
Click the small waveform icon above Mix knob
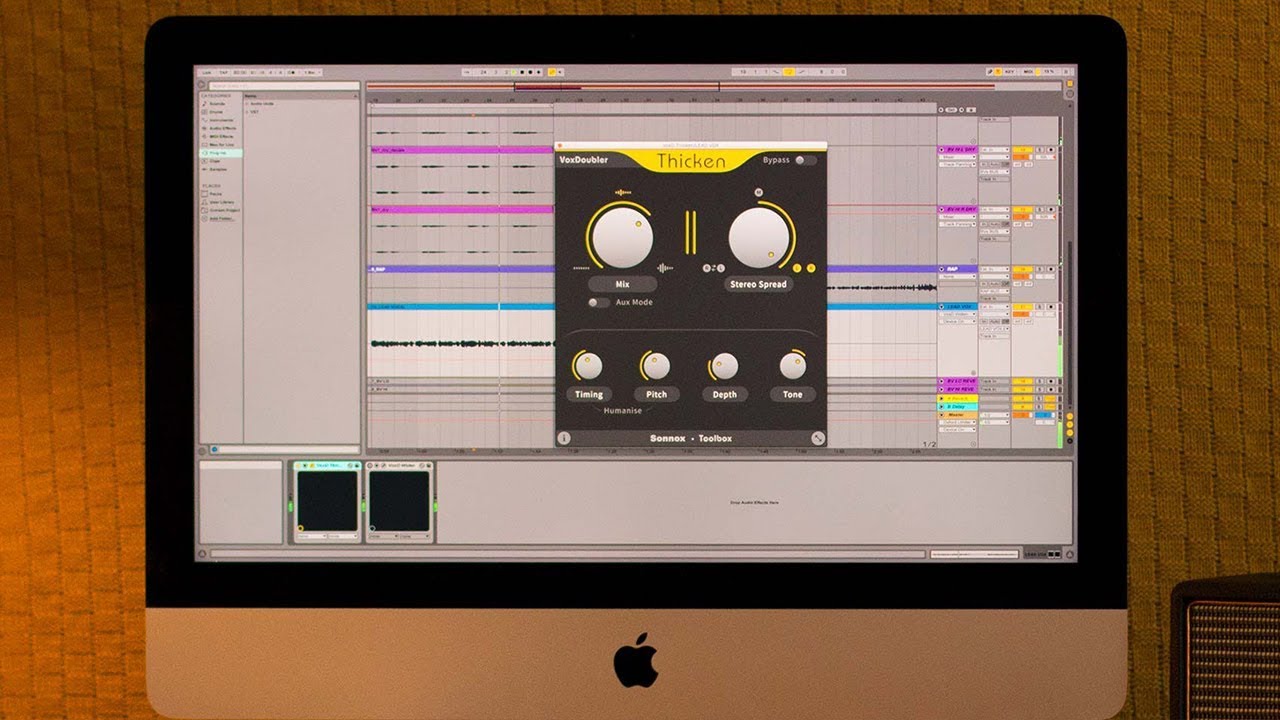[623, 192]
